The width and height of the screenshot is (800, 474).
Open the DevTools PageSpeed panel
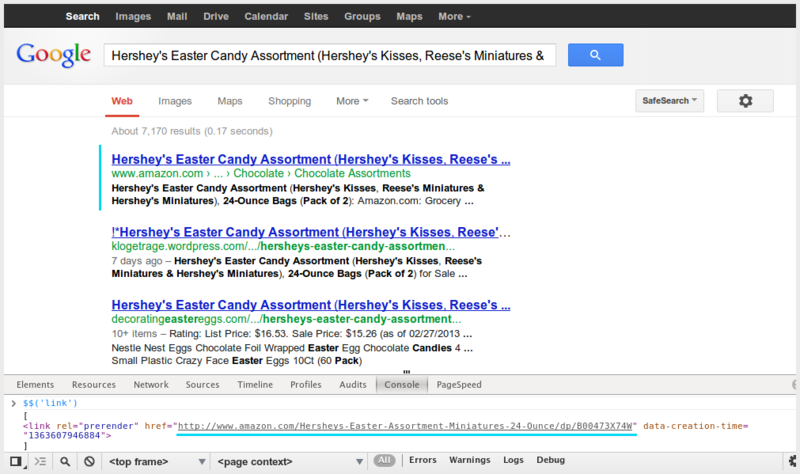[459, 385]
